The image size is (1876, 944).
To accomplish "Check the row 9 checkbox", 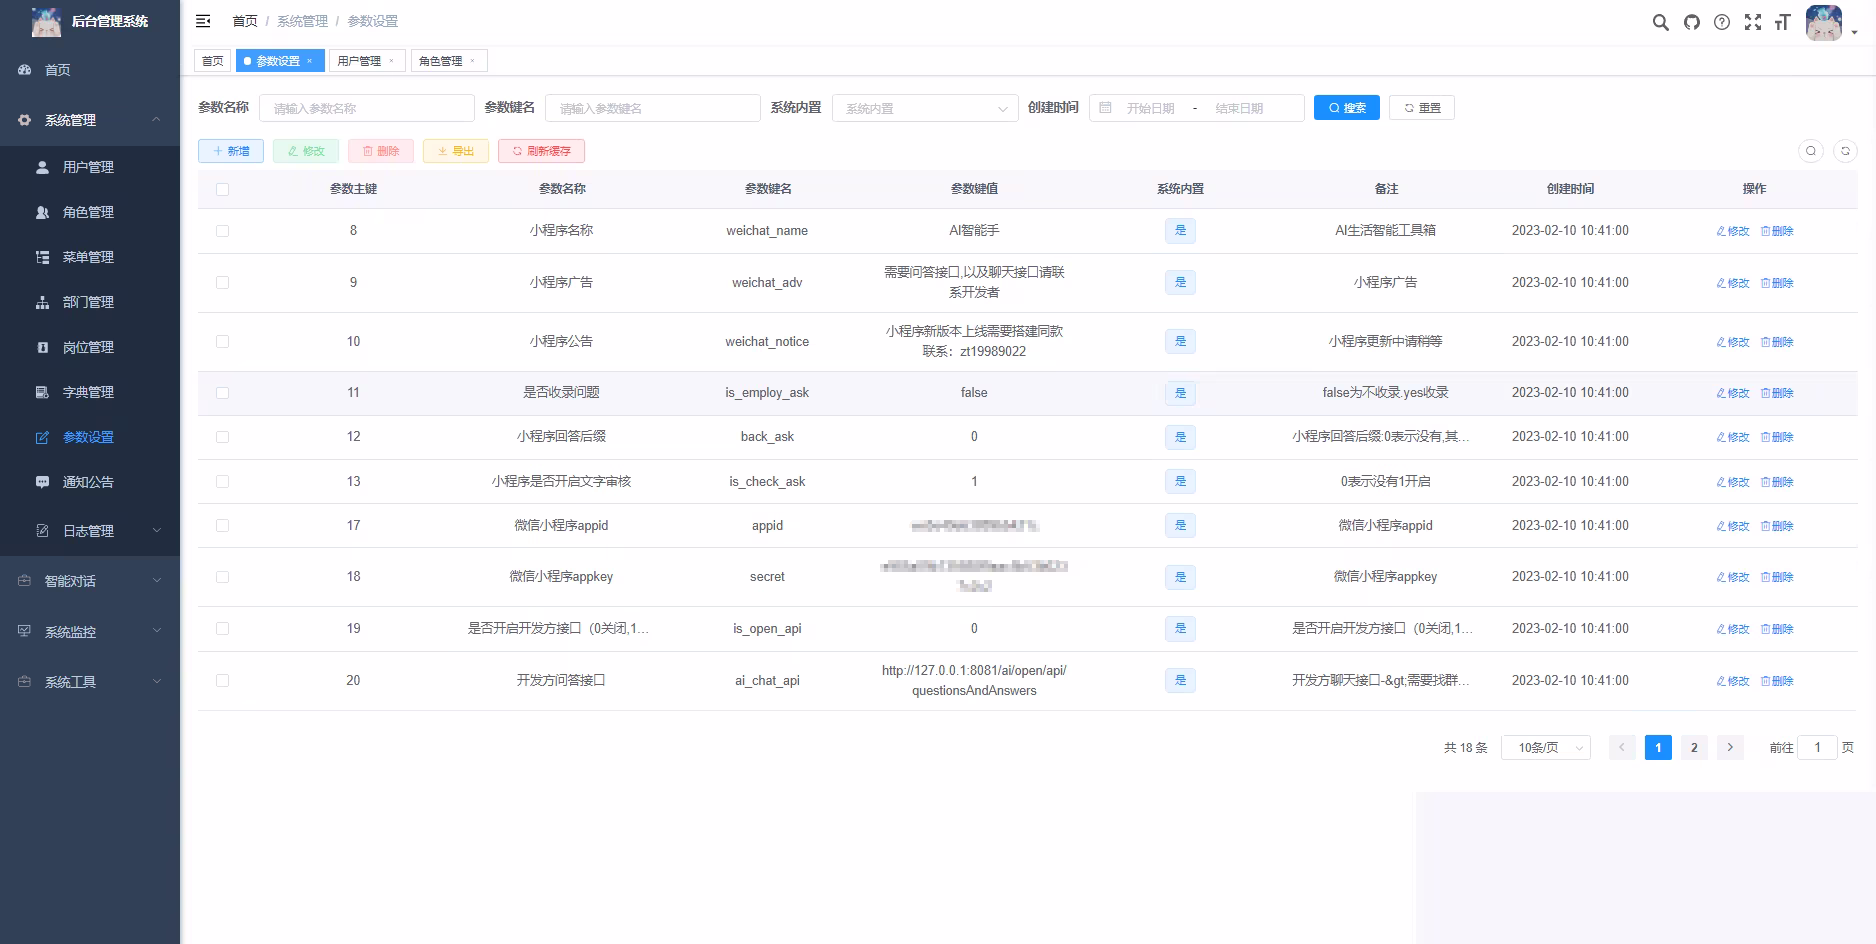I will pyautogui.click(x=222, y=283).
